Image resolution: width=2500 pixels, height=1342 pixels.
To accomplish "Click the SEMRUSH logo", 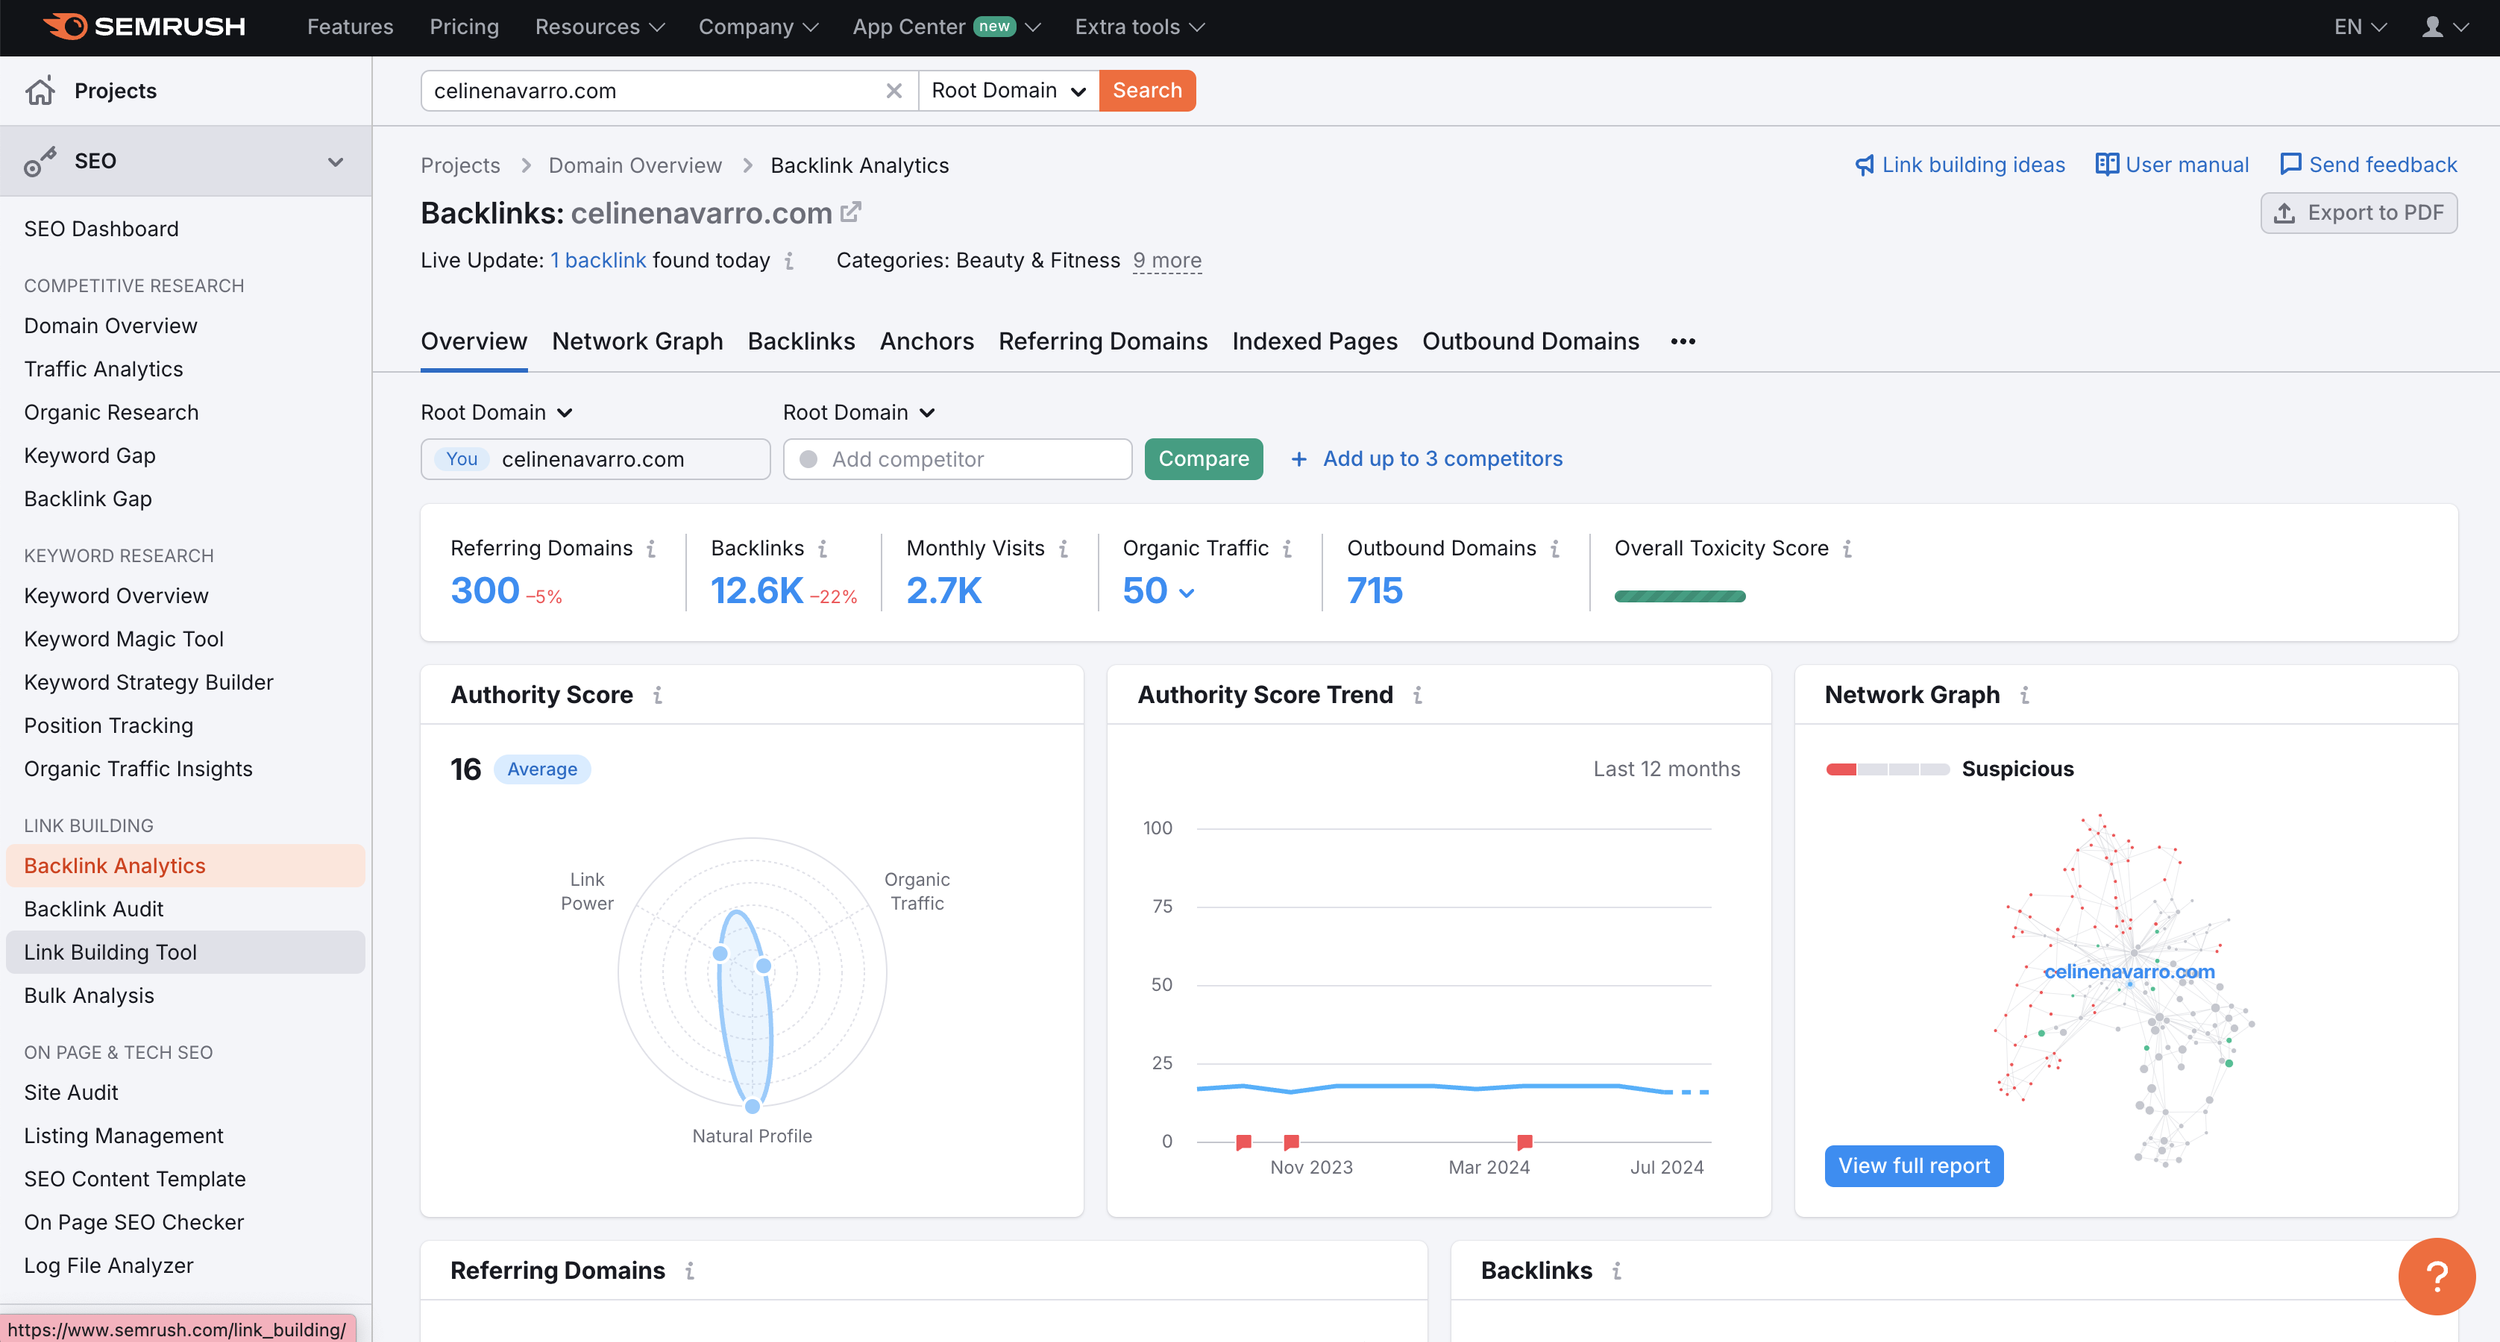I will [x=143, y=27].
